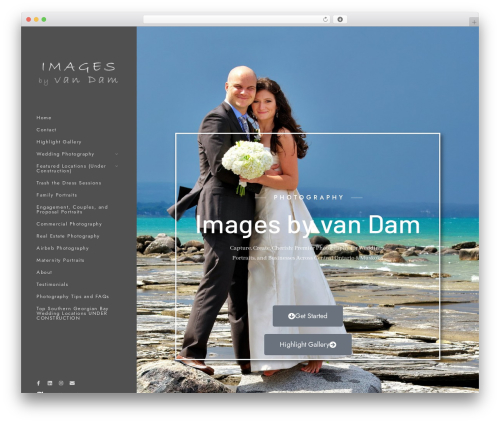Open the About page
The height and width of the screenshot is (423, 500).
click(44, 272)
